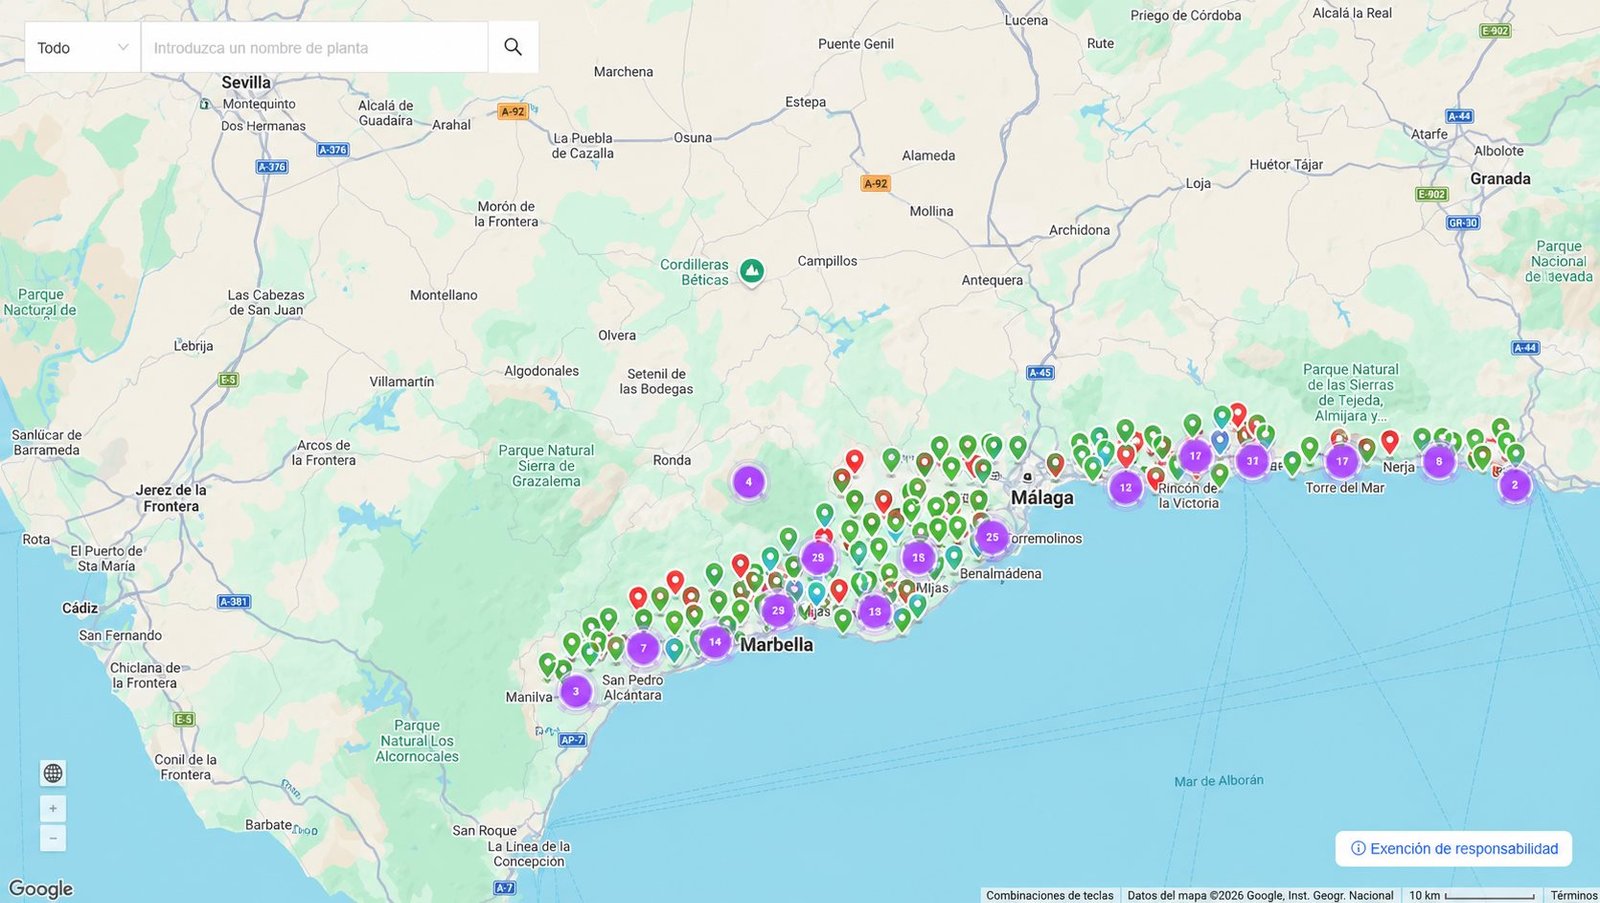Open the cluster numbered 12 east of Málaga
This screenshot has width=1600, height=903.
point(1126,488)
